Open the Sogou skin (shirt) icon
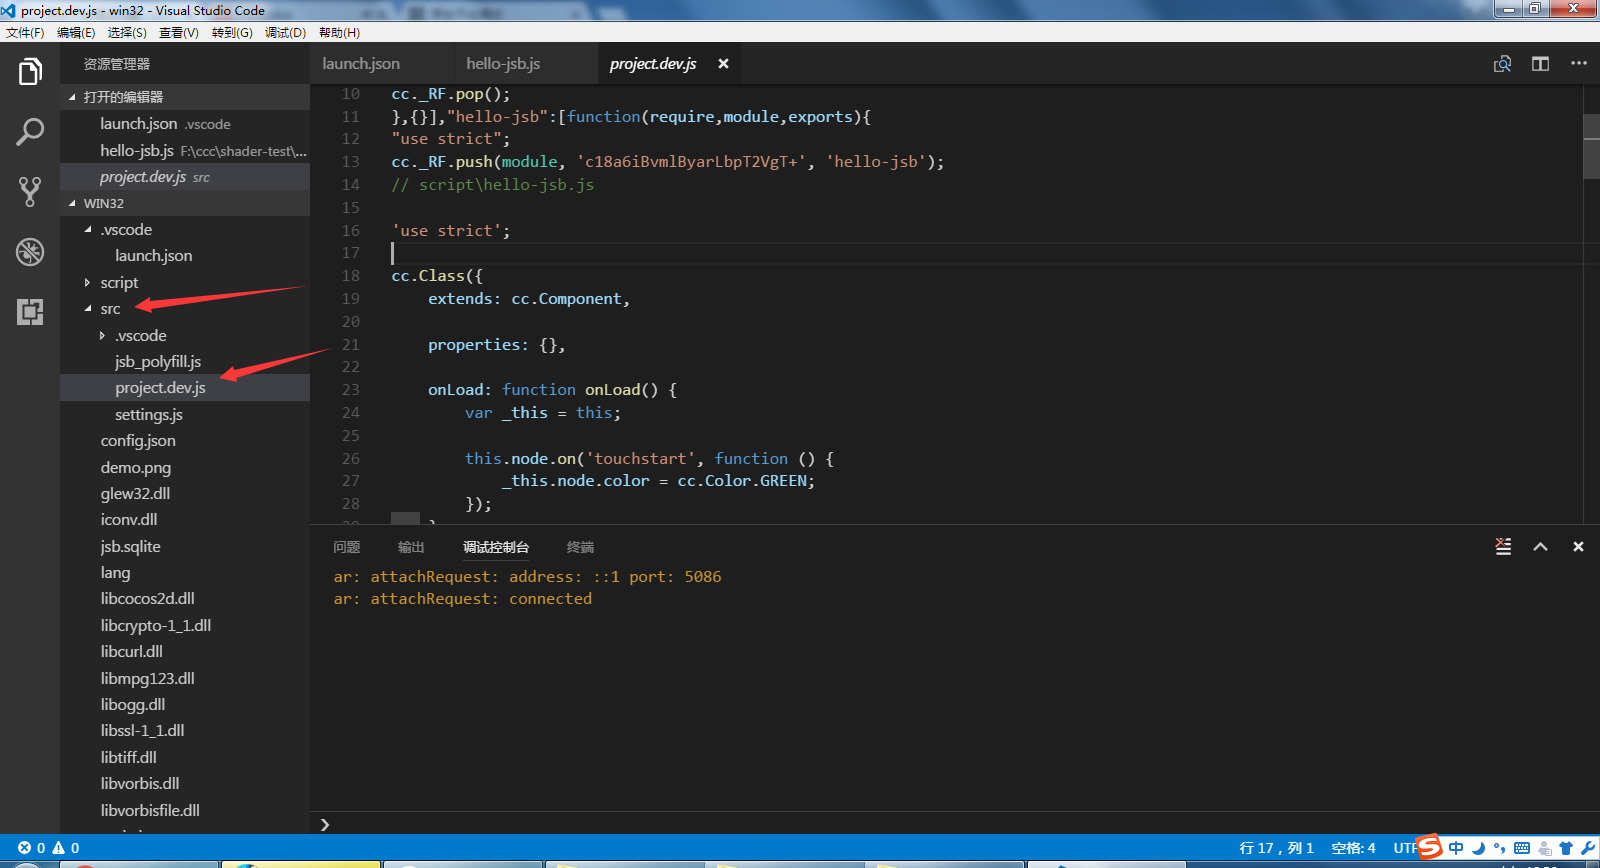 click(1566, 848)
